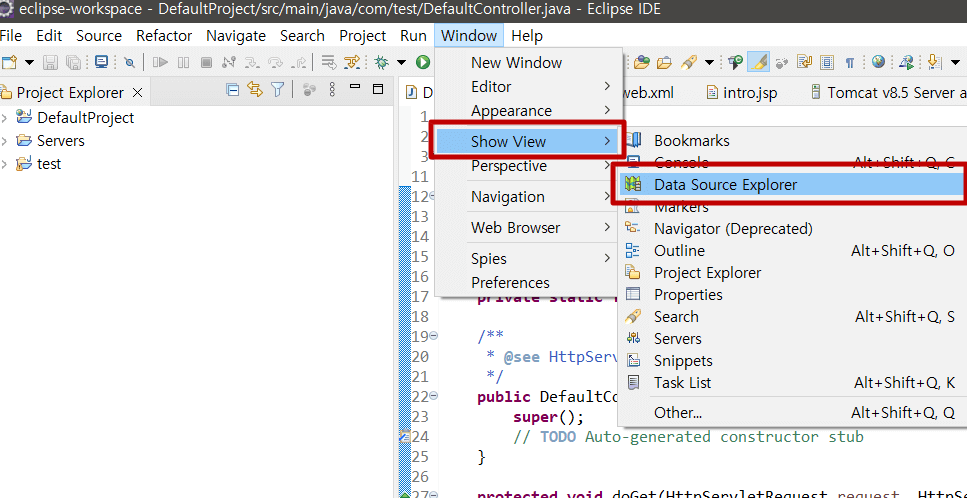Choose Outline view entry

[x=792, y=251]
